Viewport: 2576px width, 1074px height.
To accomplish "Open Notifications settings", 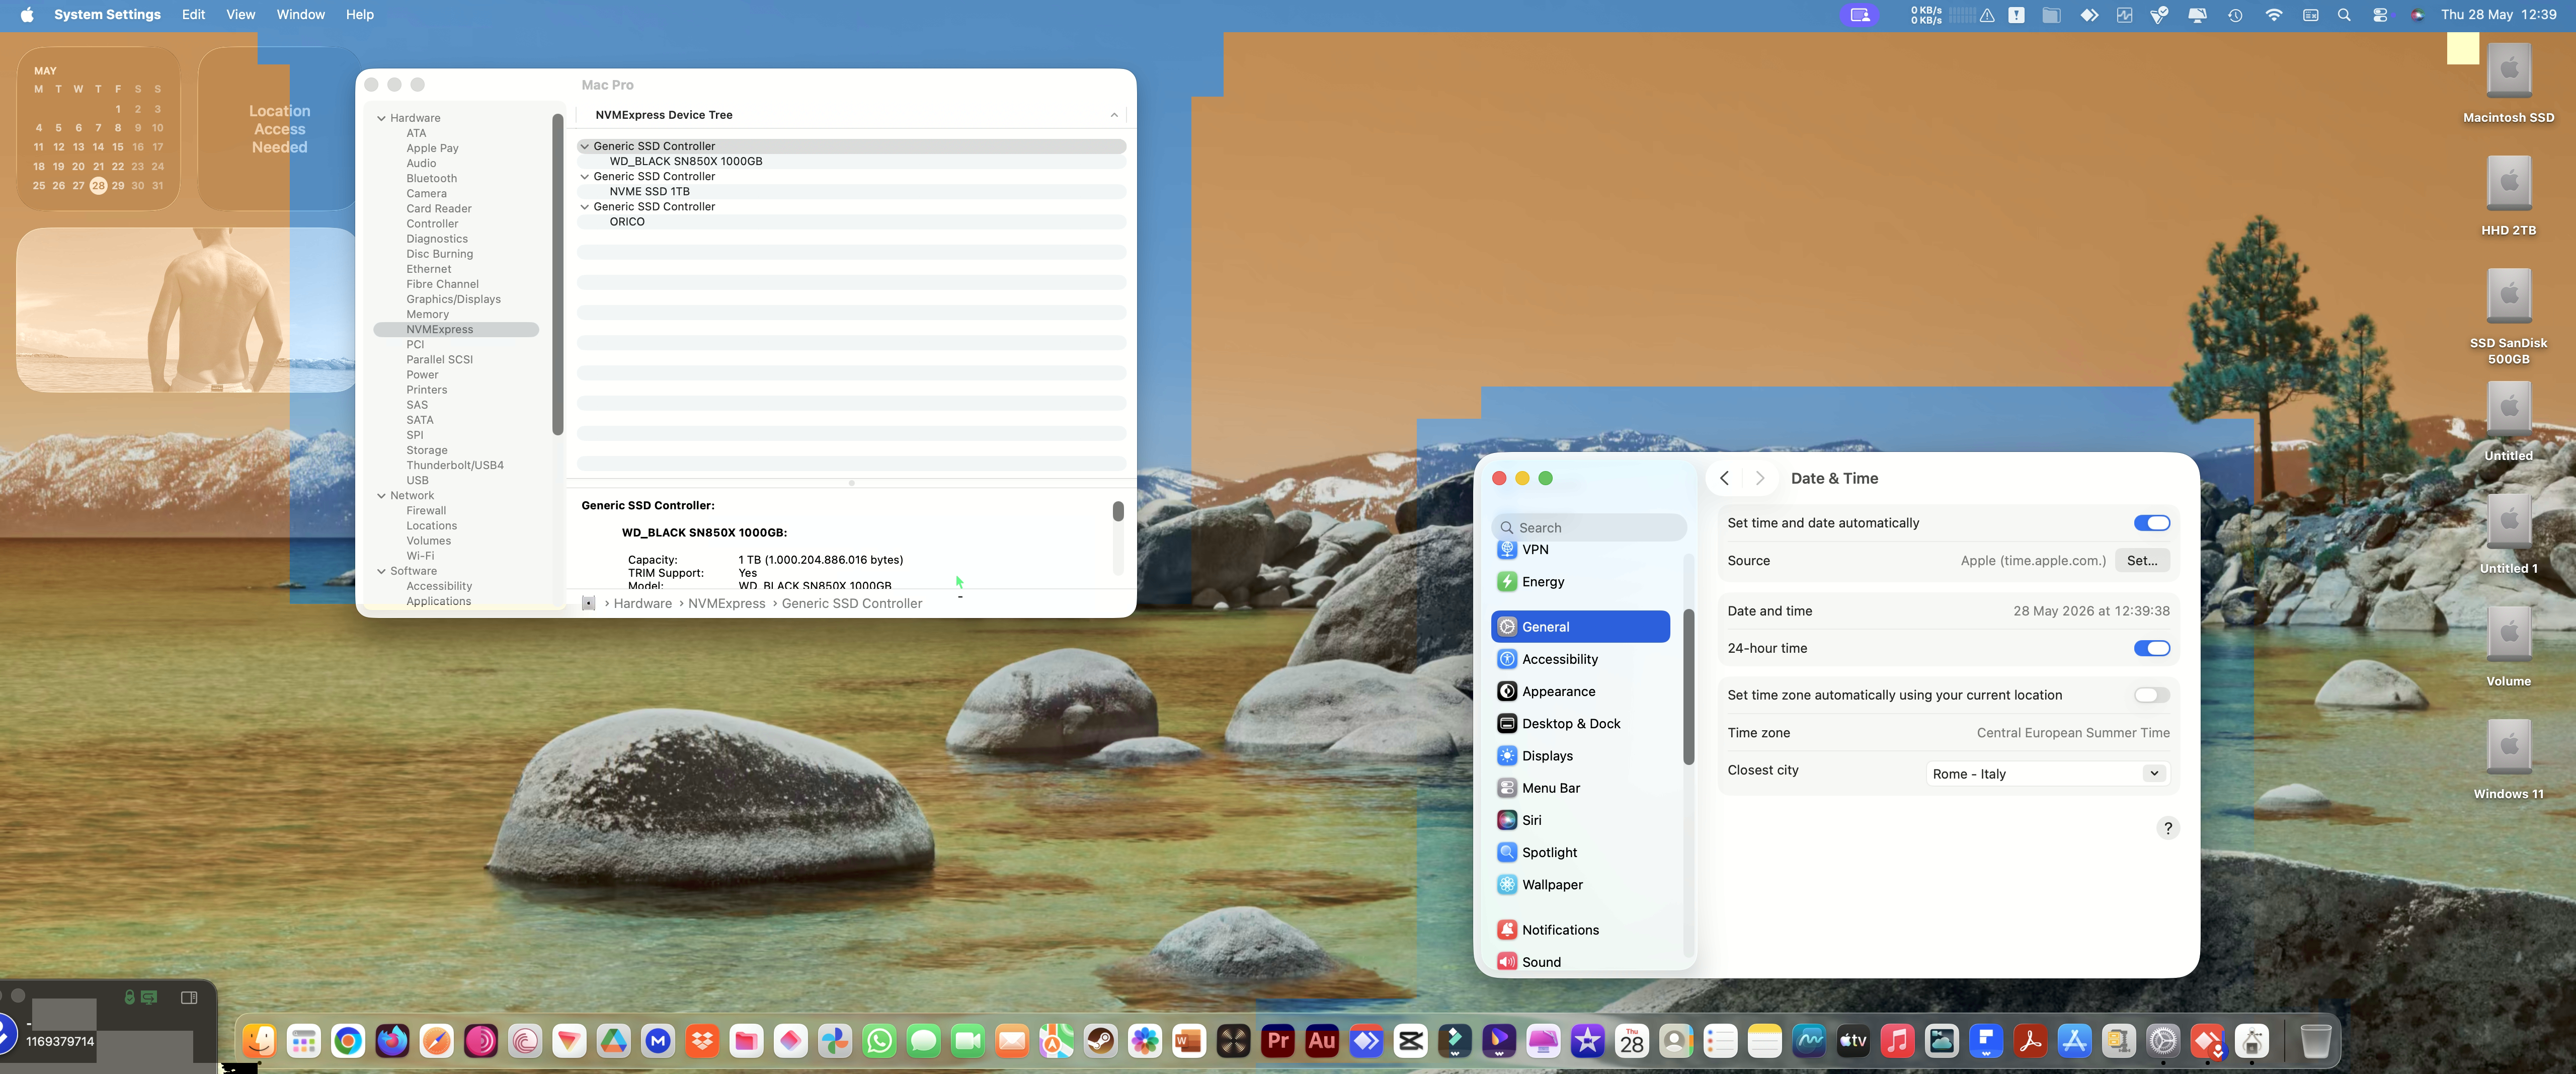I will pos(1580,930).
